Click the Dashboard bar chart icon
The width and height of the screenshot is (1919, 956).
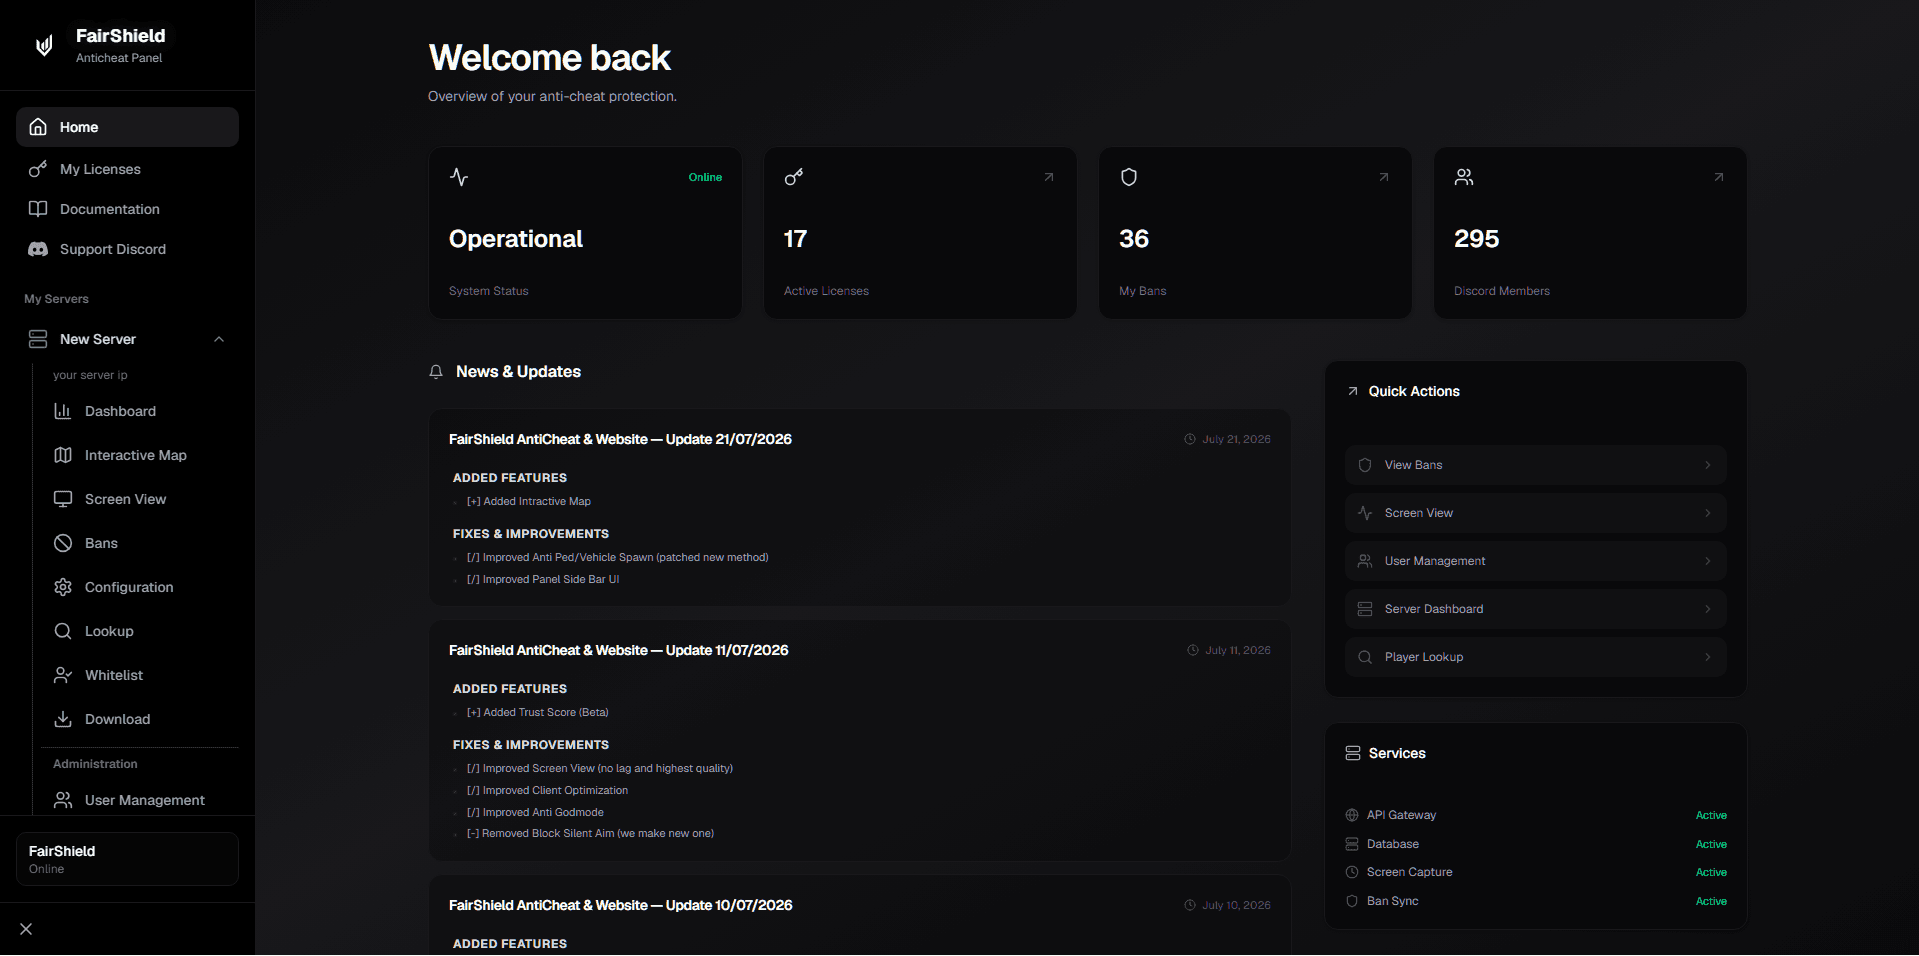pos(63,411)
